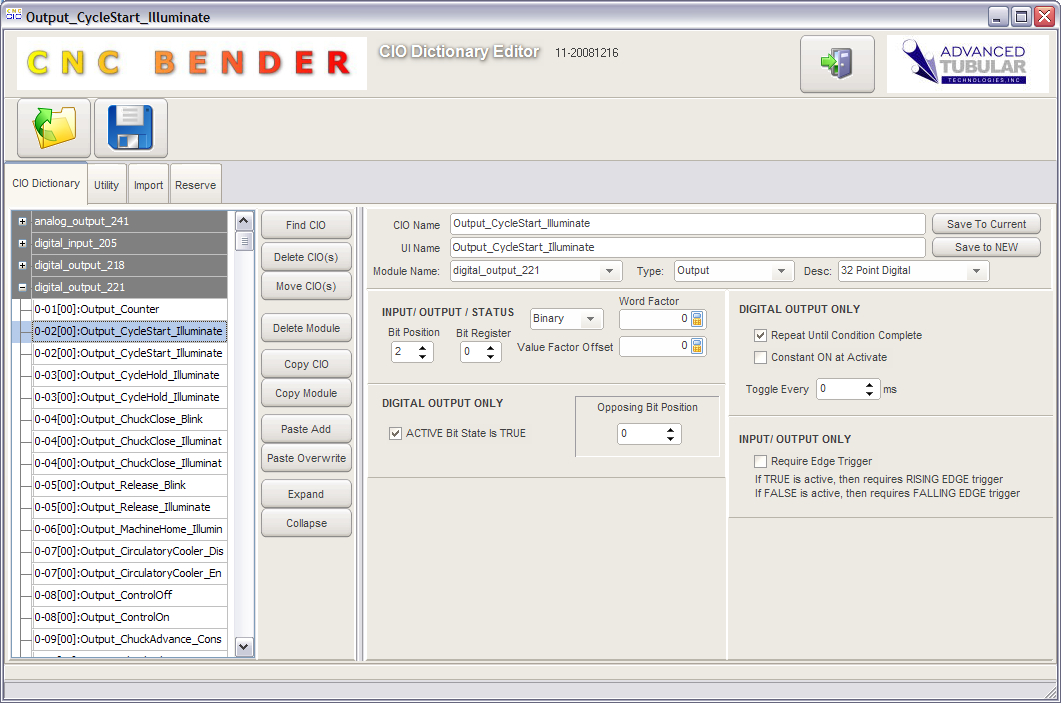Switch to the Utility tab
Image resolution: width=1061 pixels, height=703 pixels.
[106, 185]
